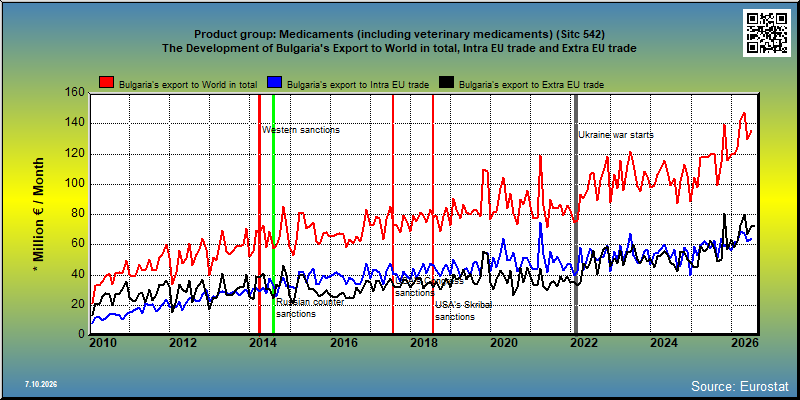
Task: Click the x-axis label 2014
Action: click(x=263, y=342)
